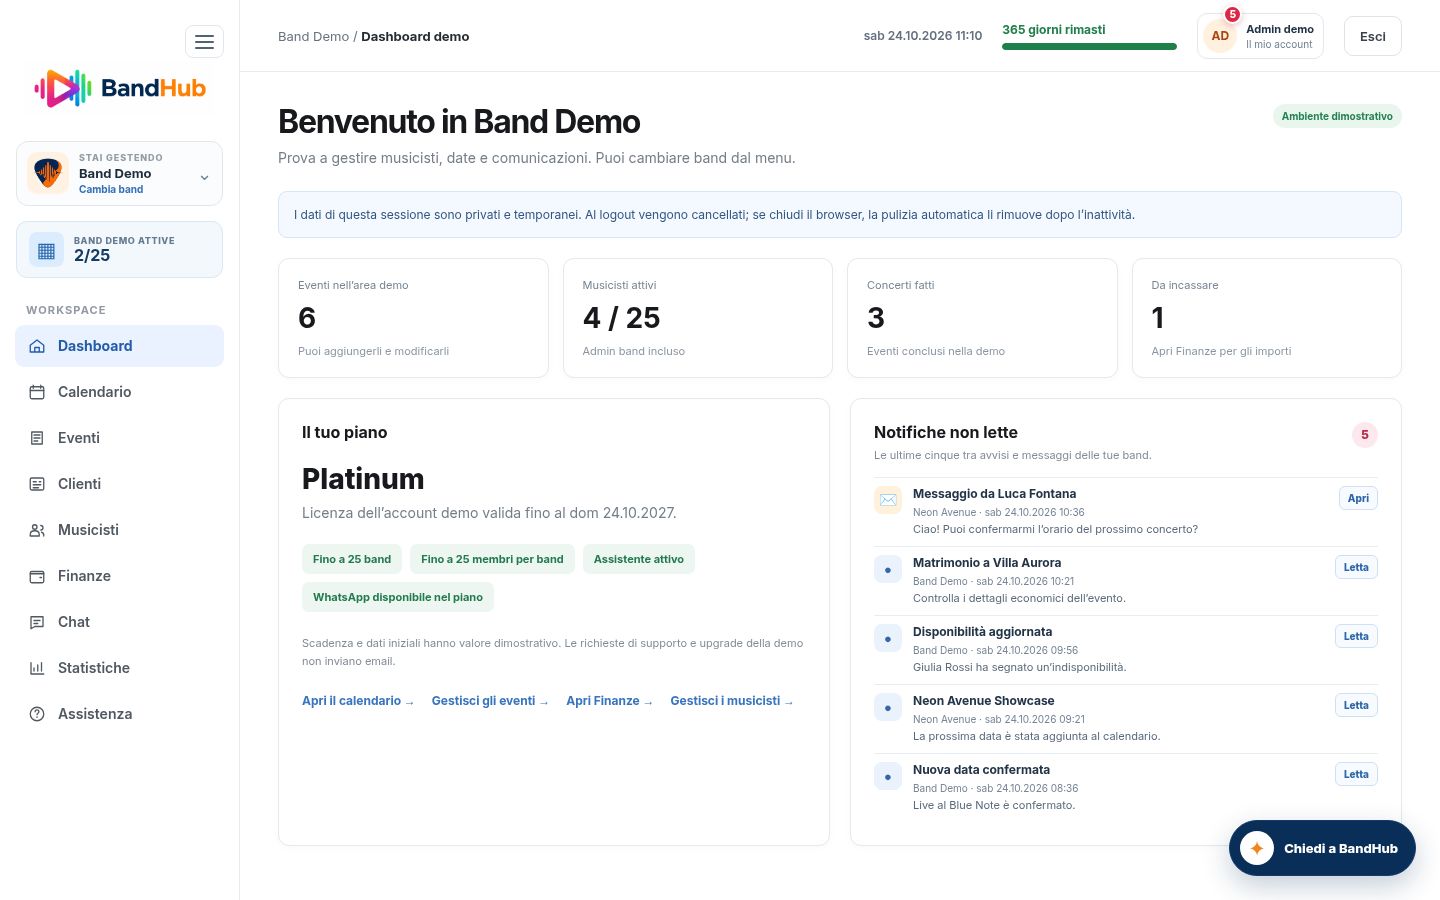This screenshot has height=900, width=1440.
Task: Click the Calendario calendar icon
Action: 37,392
